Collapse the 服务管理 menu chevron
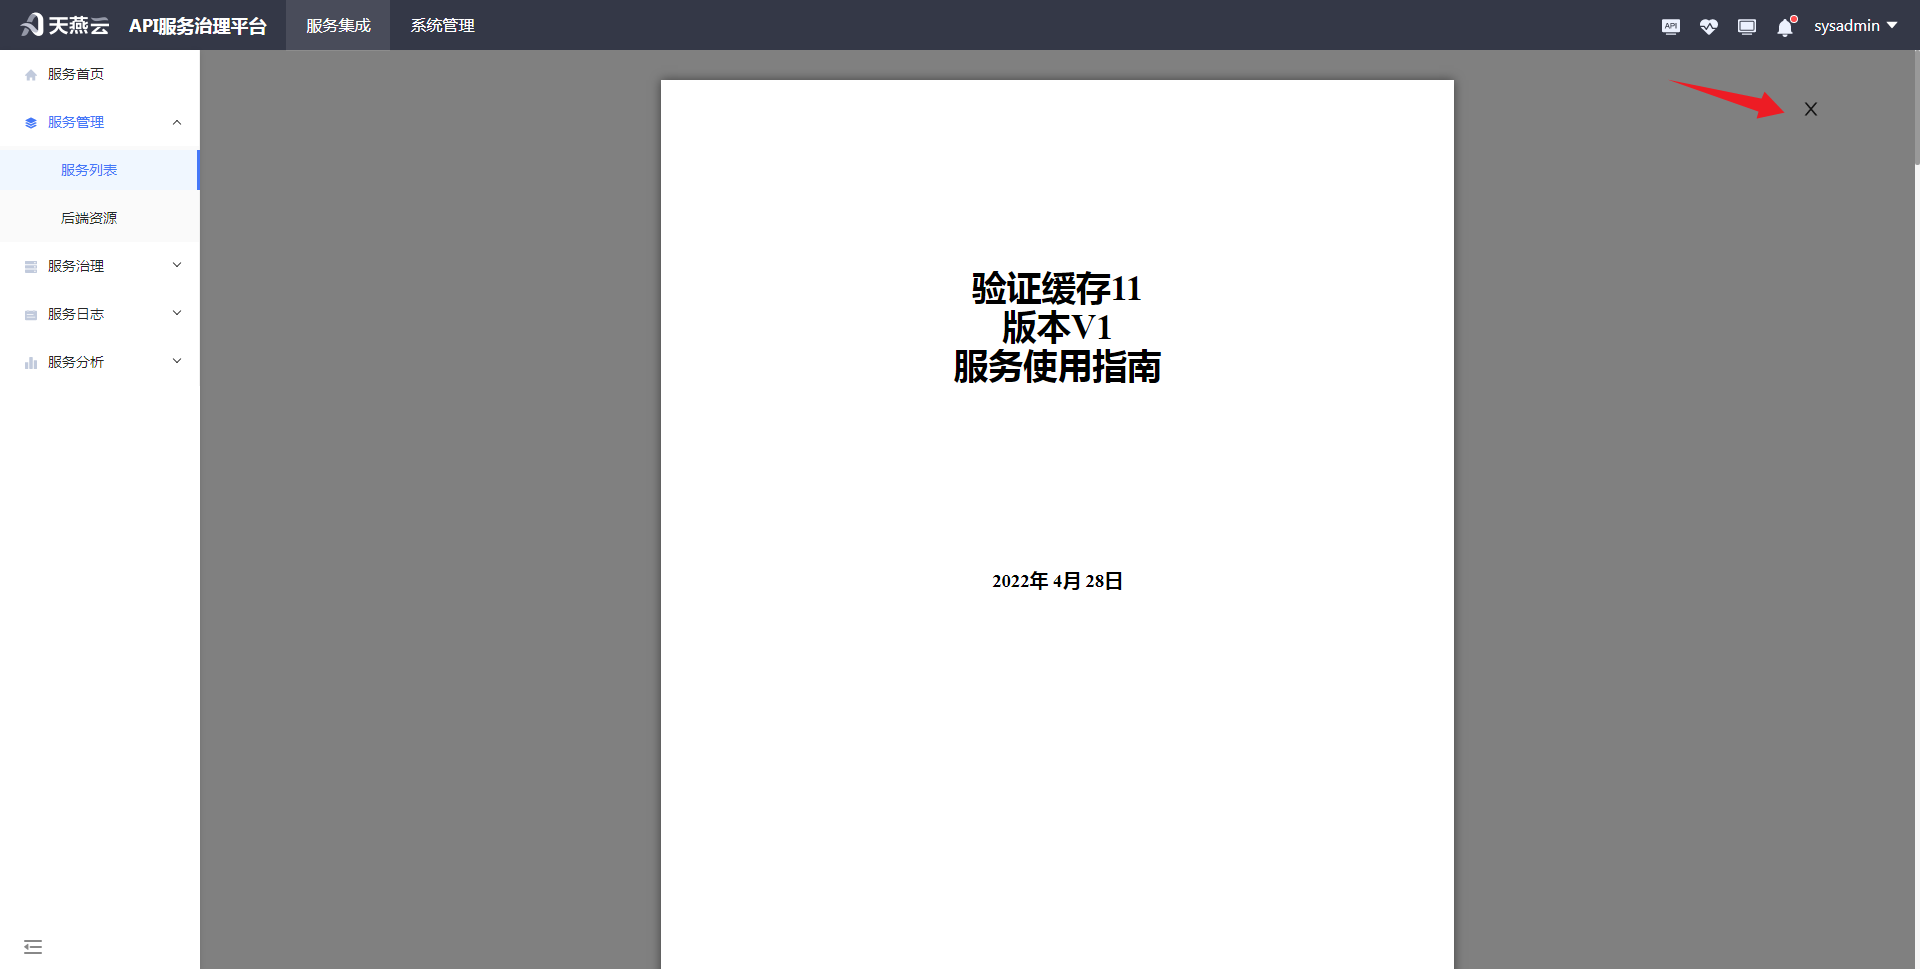Screen dimensions: 1920x969 tap(177, 122)
